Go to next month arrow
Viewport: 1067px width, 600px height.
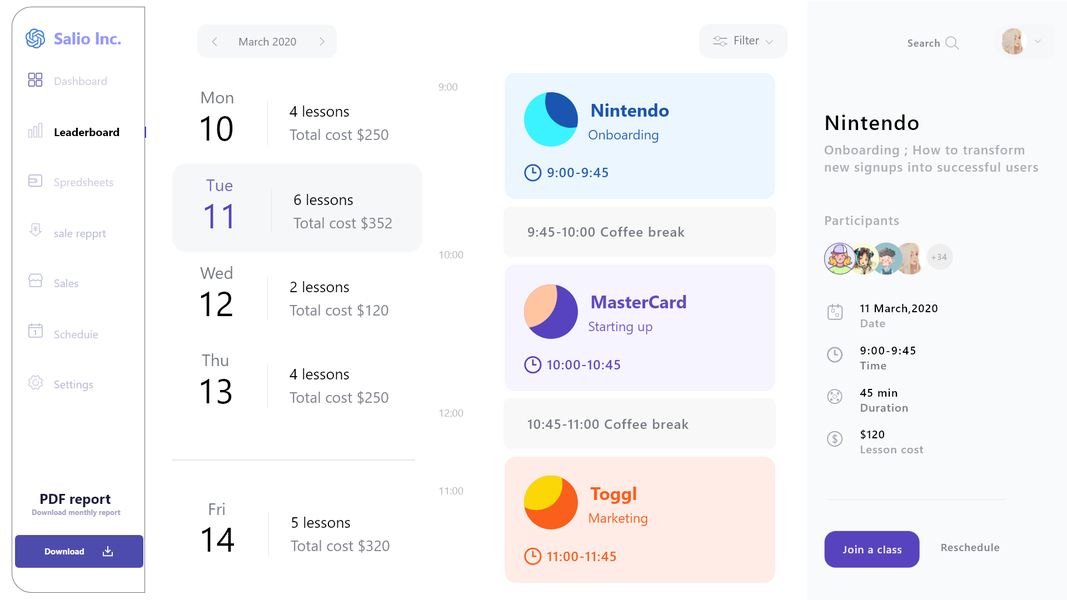pyautogui.click(x=322, y=42)
